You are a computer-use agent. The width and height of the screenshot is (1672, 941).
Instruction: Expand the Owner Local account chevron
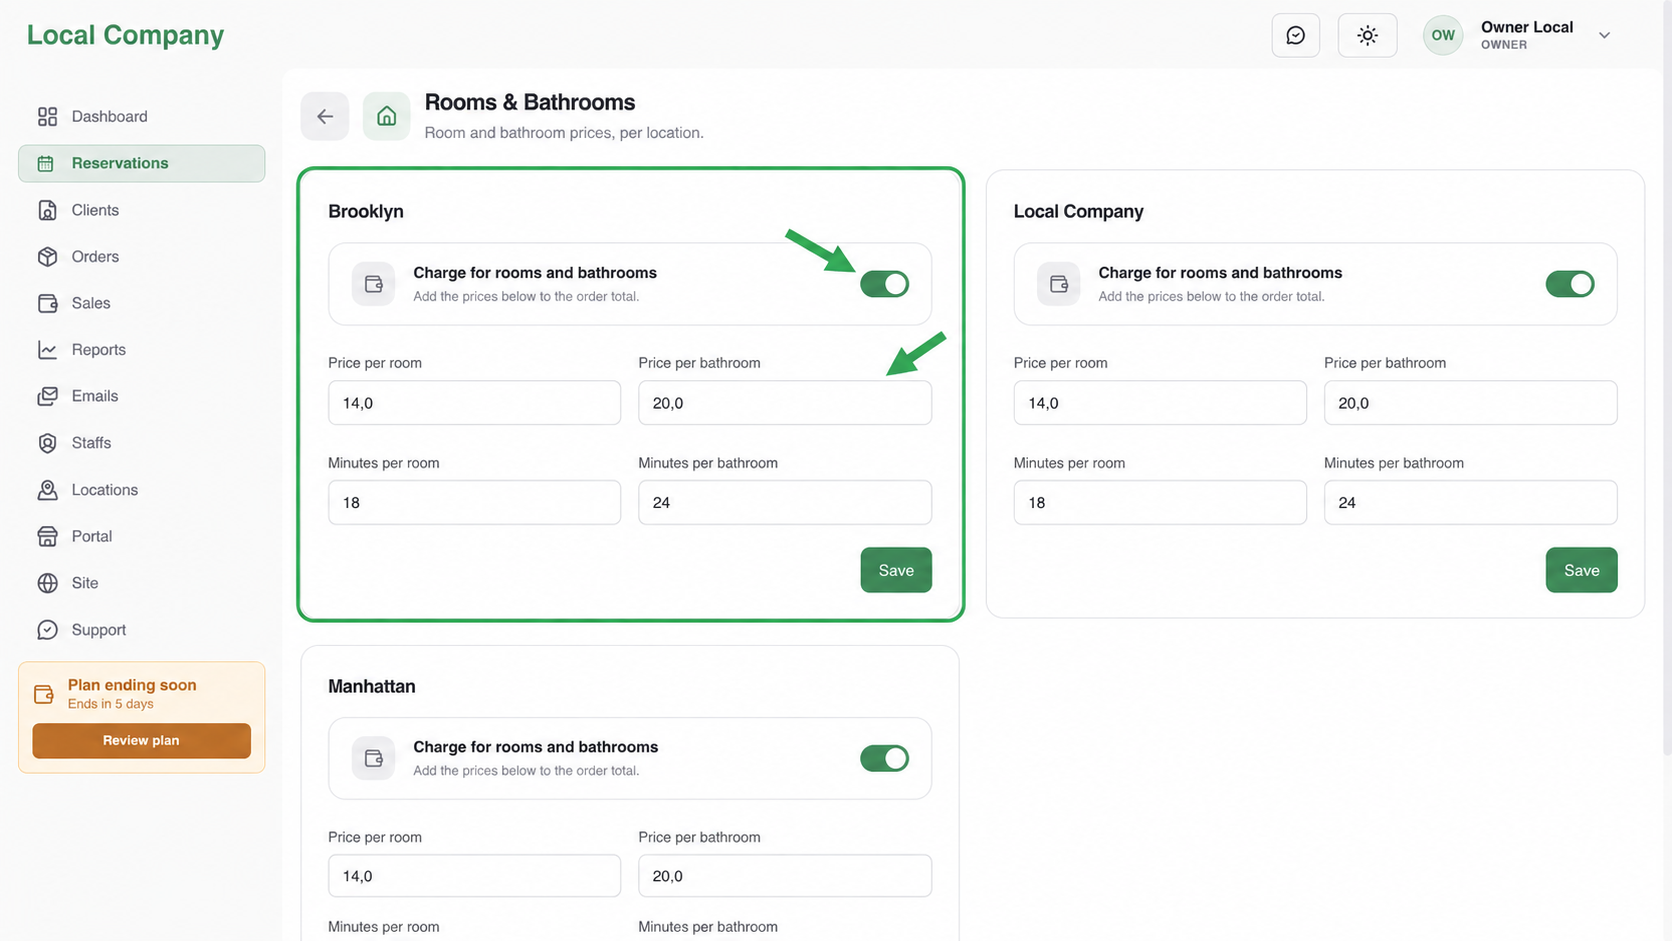(1604, 35)
